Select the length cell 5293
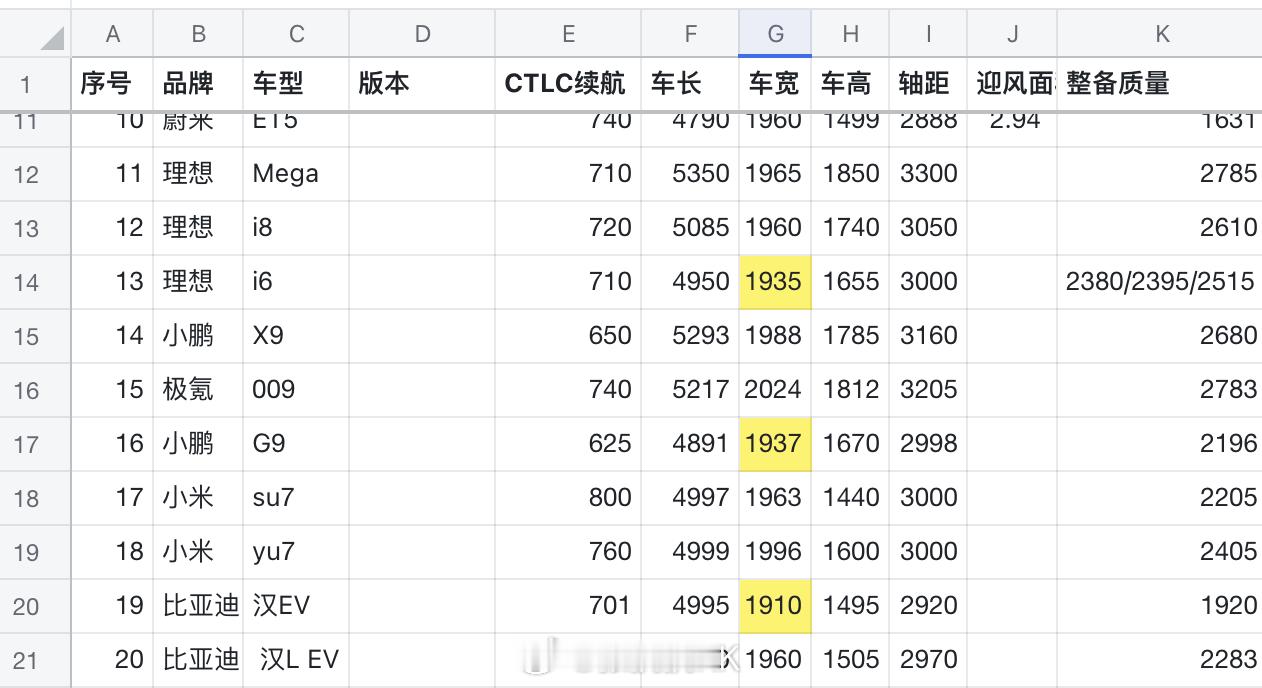 tap(690, 336)
